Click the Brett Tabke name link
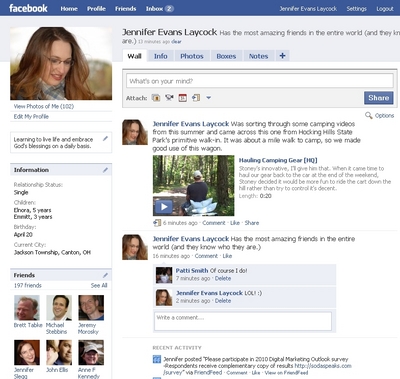This screenshot has width=400, height=379. click(28, 325)
